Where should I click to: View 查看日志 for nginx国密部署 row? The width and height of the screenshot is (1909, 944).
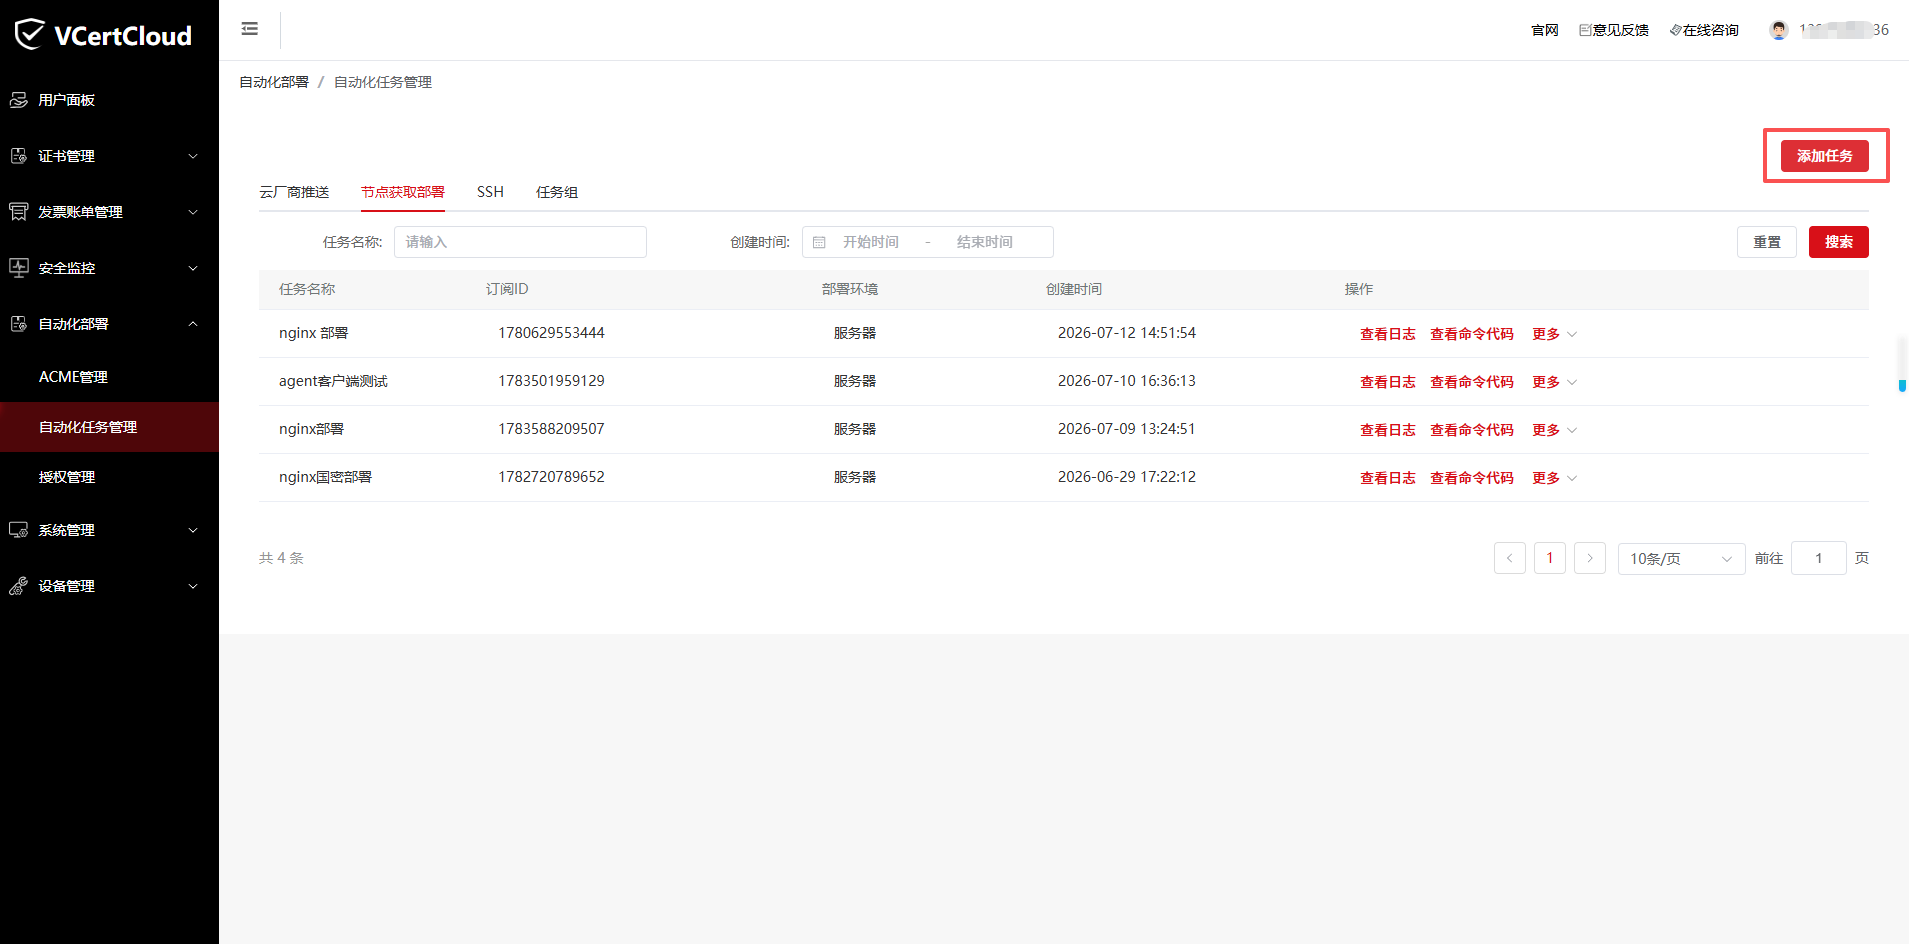click(1387, 478)
